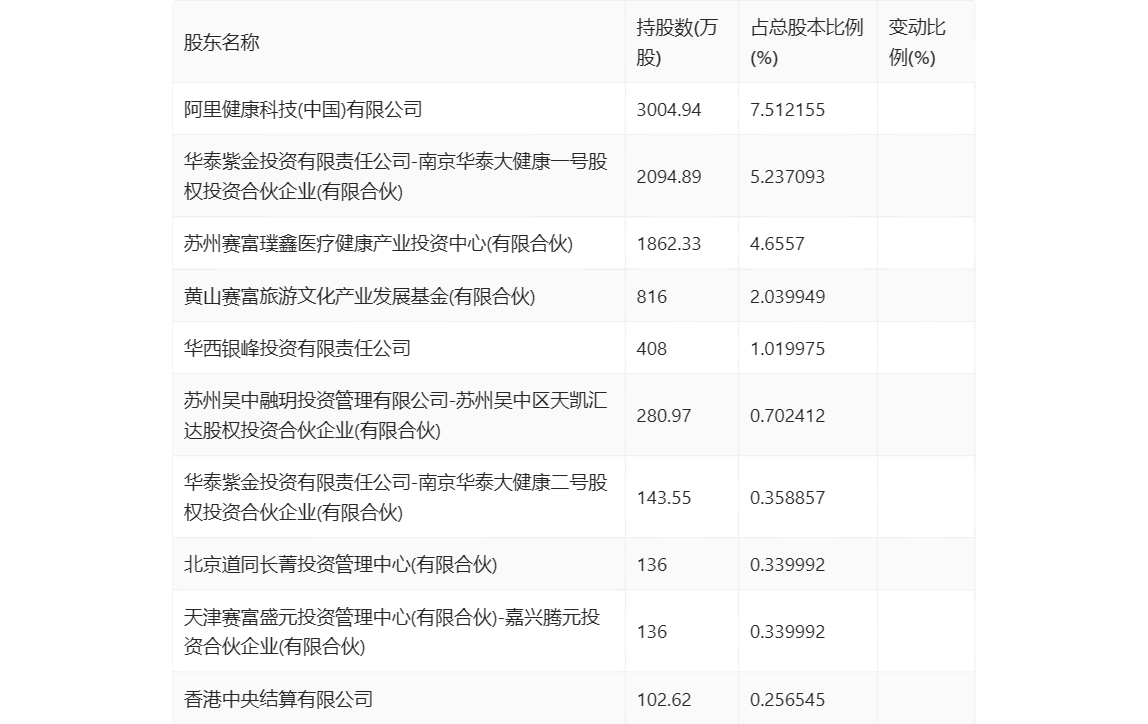Select 华西银峰投资有限责任公司 shareholder name
Viewport: 1148px width, 724px height.
pos(297,348)
